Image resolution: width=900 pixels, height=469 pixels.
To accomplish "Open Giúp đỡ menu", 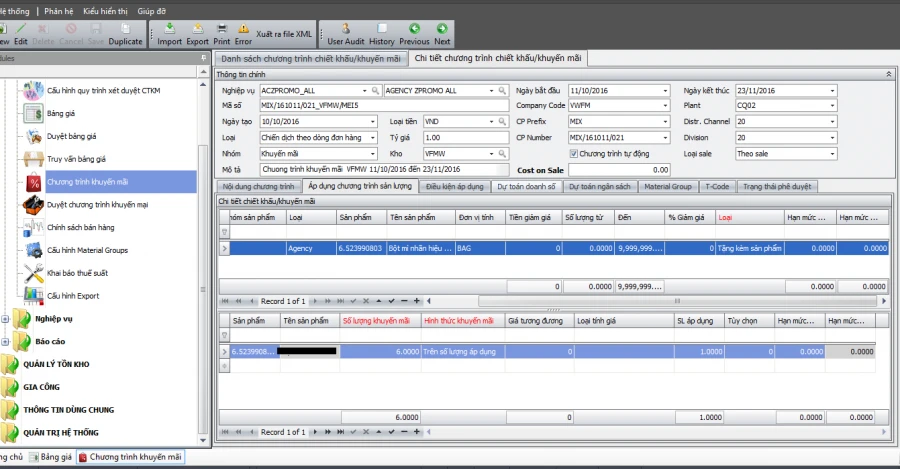I will click(x=152, y=11).
